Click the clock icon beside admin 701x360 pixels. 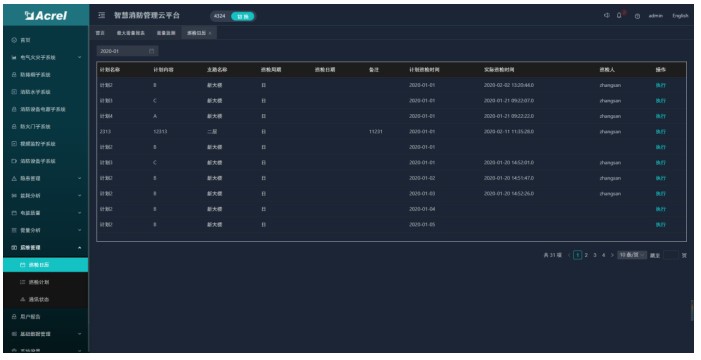pyautogui.click(x=638, y=16)
